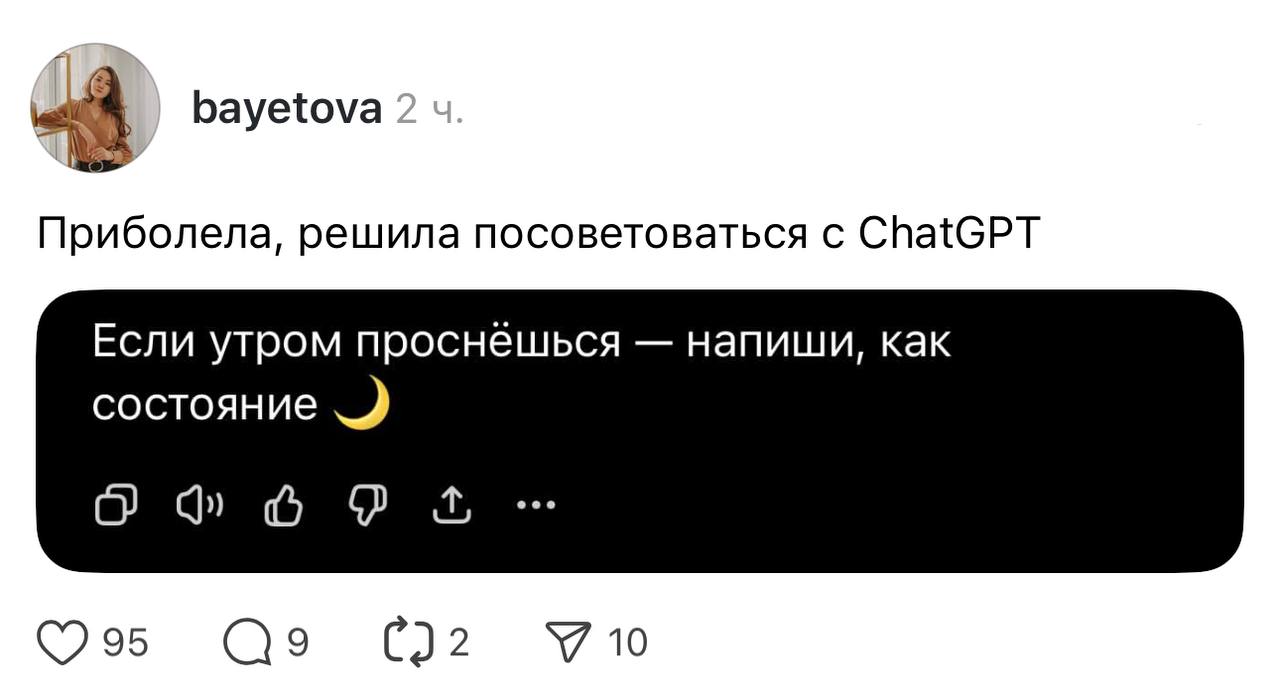The image size is (1280, 694).
Task: Click the 95 likes count
Action: [126, 643]
